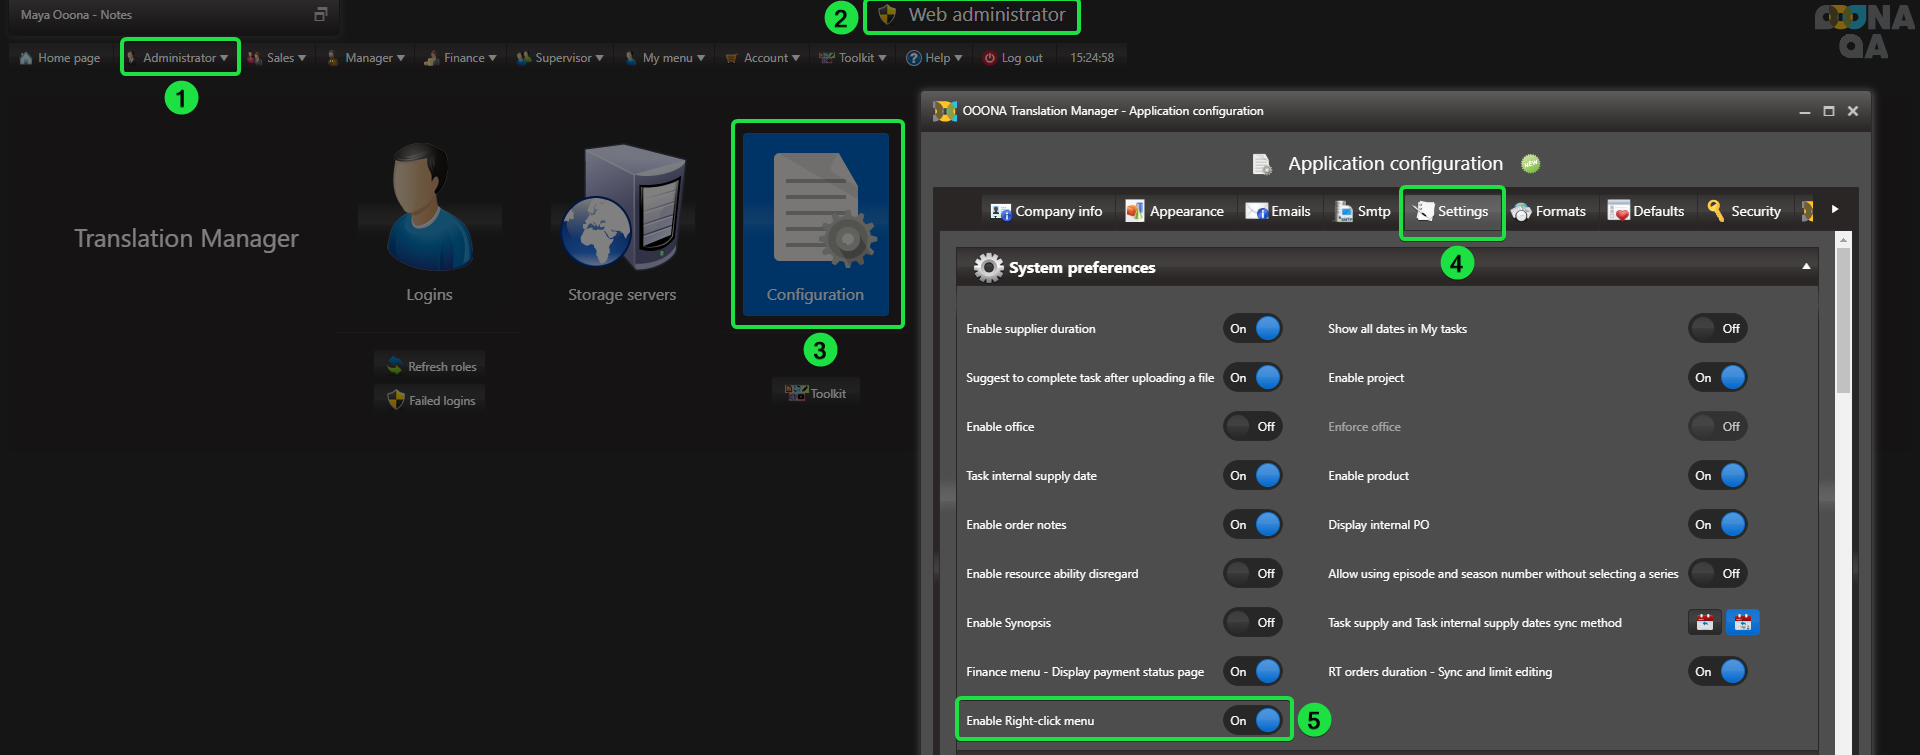Select the first sync method calendar icon
Screen dimensions: 1920x755
click(x=1705, y=622)
